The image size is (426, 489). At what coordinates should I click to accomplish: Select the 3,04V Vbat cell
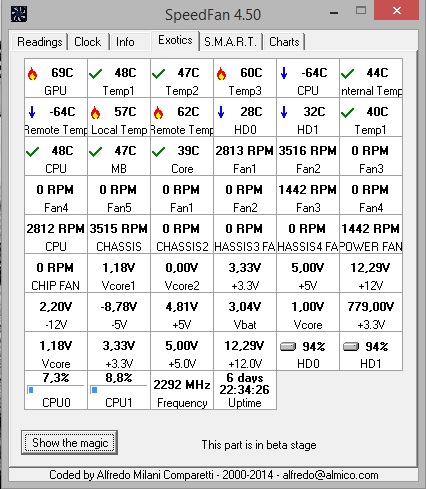click(245, 312)
